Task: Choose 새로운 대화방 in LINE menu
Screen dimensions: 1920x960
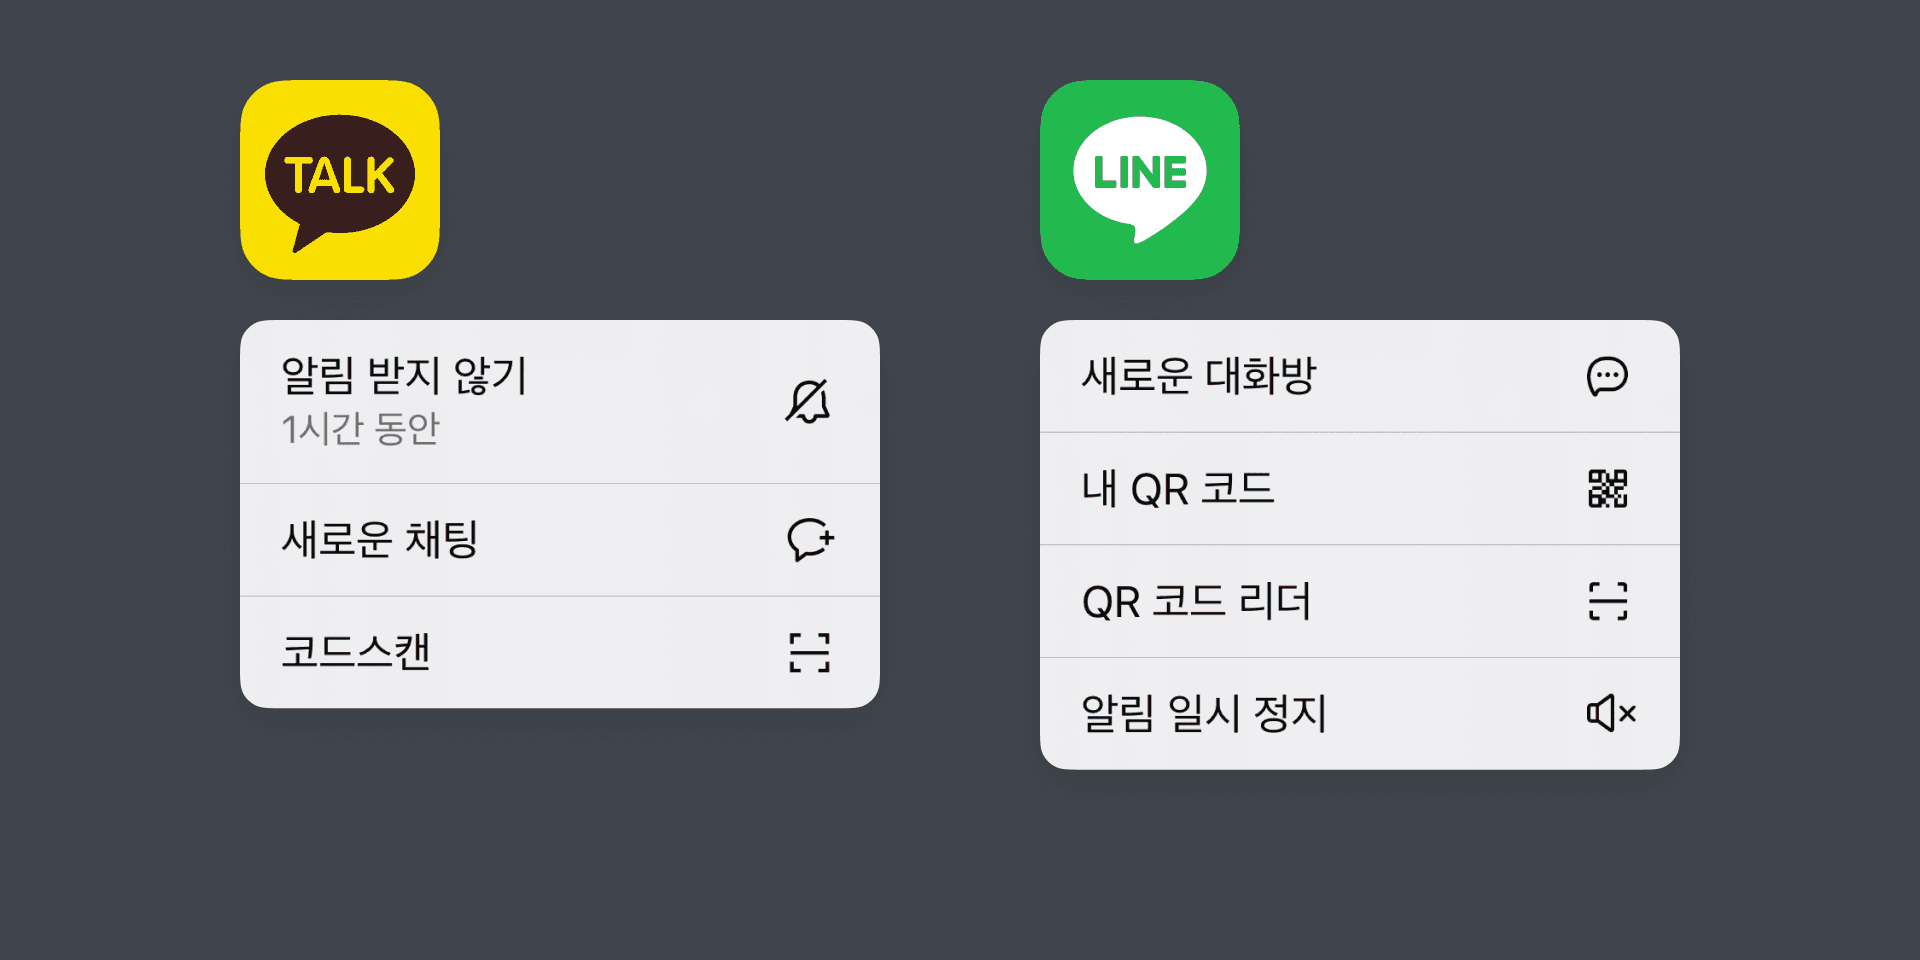Action: pos(1360,376)
